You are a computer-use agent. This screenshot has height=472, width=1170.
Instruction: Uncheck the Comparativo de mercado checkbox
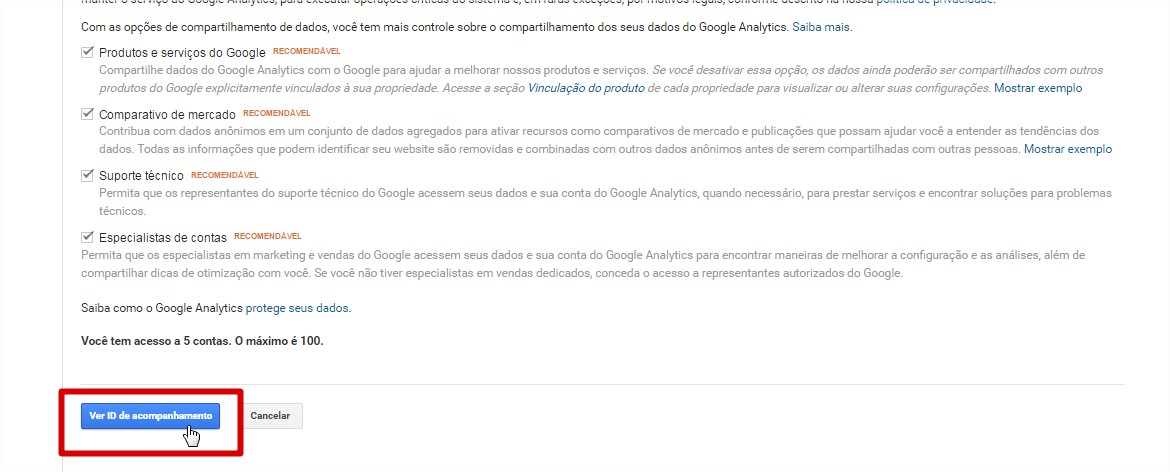pos(87,114)
